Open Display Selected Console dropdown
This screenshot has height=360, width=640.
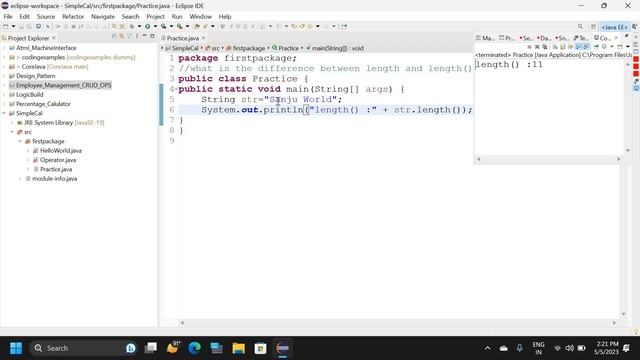pos(612,47)
